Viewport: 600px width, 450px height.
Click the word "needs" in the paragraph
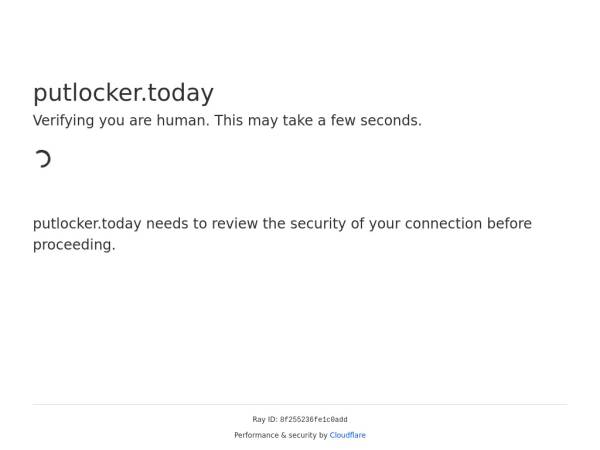(x=166, y=224)
